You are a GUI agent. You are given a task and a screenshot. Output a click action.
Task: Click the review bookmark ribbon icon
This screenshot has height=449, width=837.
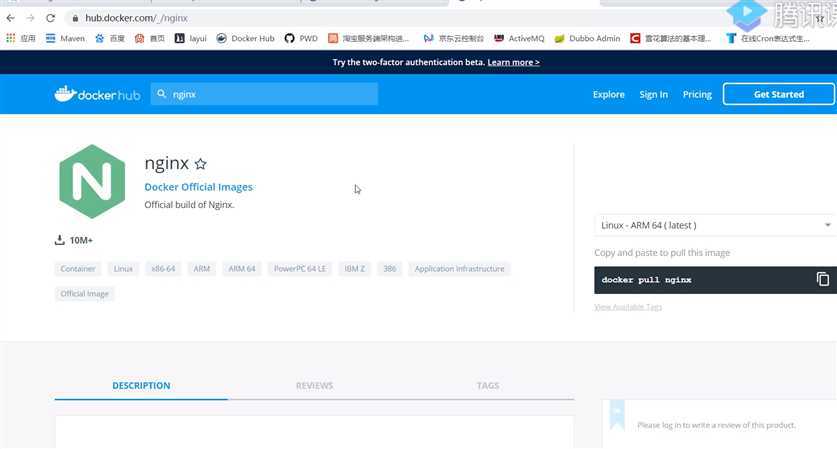pos(617,414)
